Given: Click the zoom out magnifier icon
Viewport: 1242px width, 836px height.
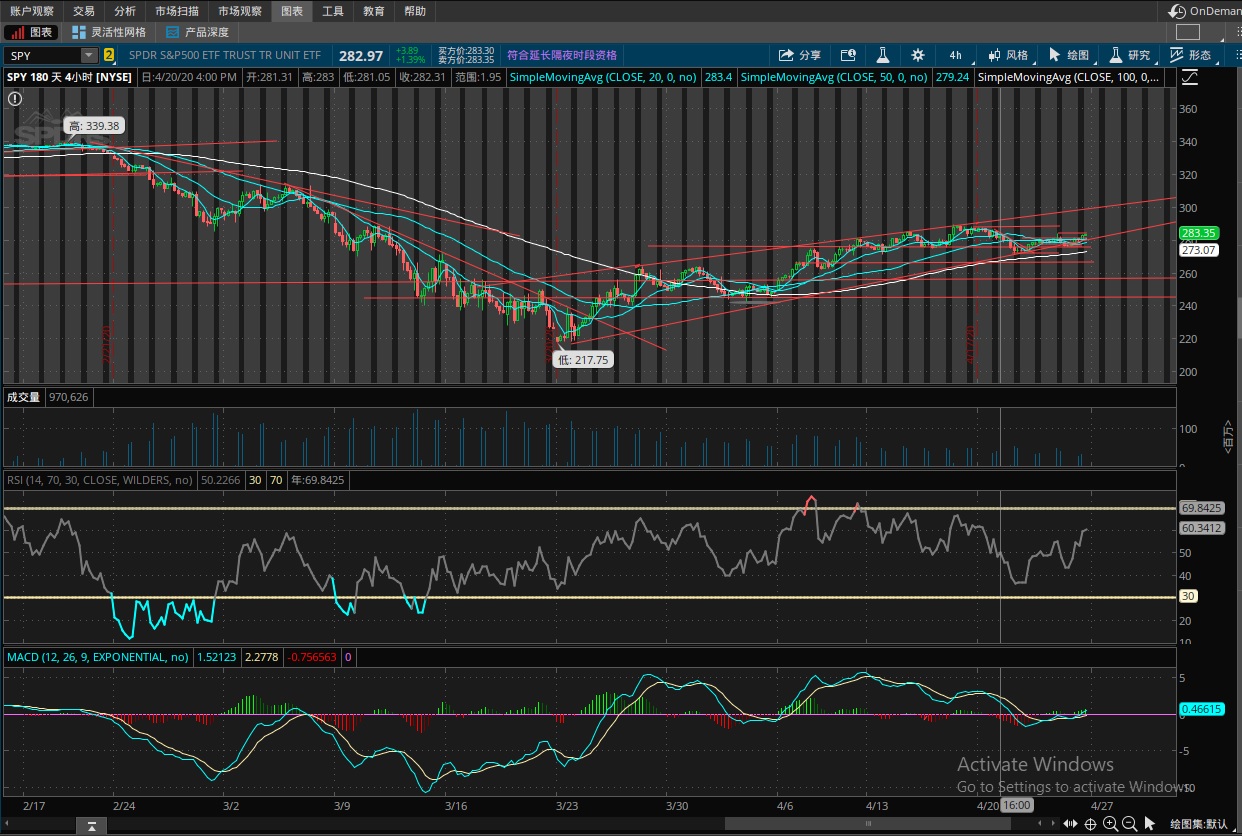Looking at the screenshot, I should [x=1130, y=825].
